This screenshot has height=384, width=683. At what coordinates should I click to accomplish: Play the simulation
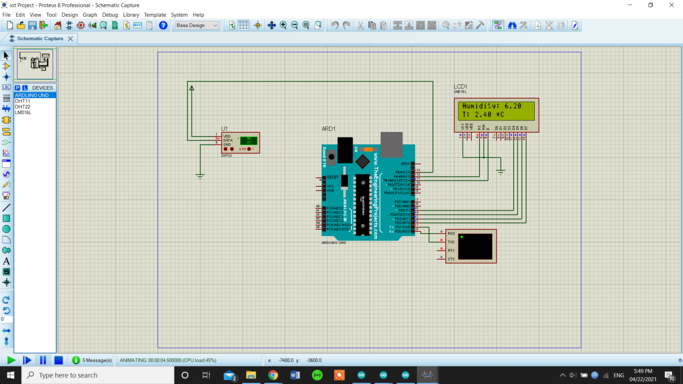tap(11, 360)
